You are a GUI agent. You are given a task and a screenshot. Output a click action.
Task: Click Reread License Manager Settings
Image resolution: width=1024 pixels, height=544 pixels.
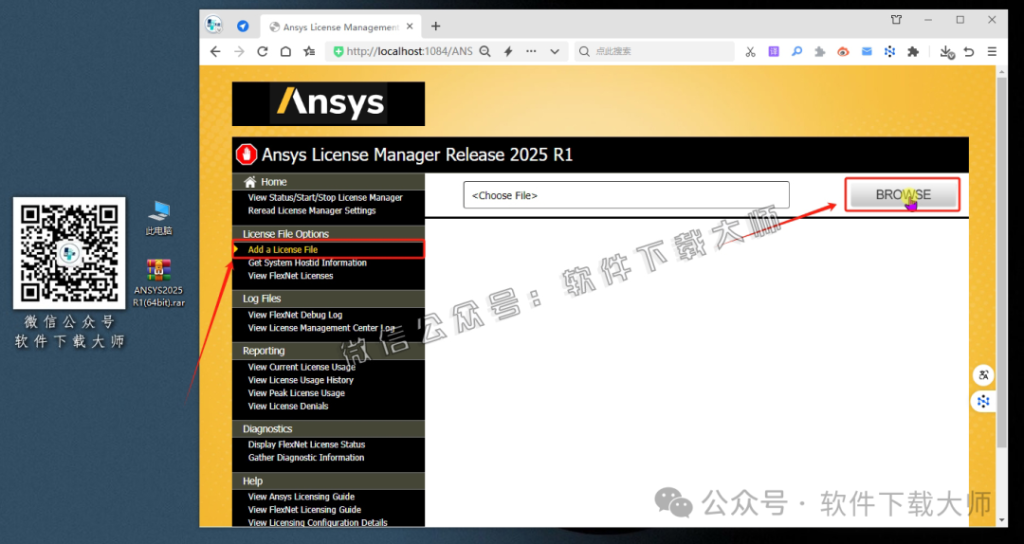click(312, 210)
